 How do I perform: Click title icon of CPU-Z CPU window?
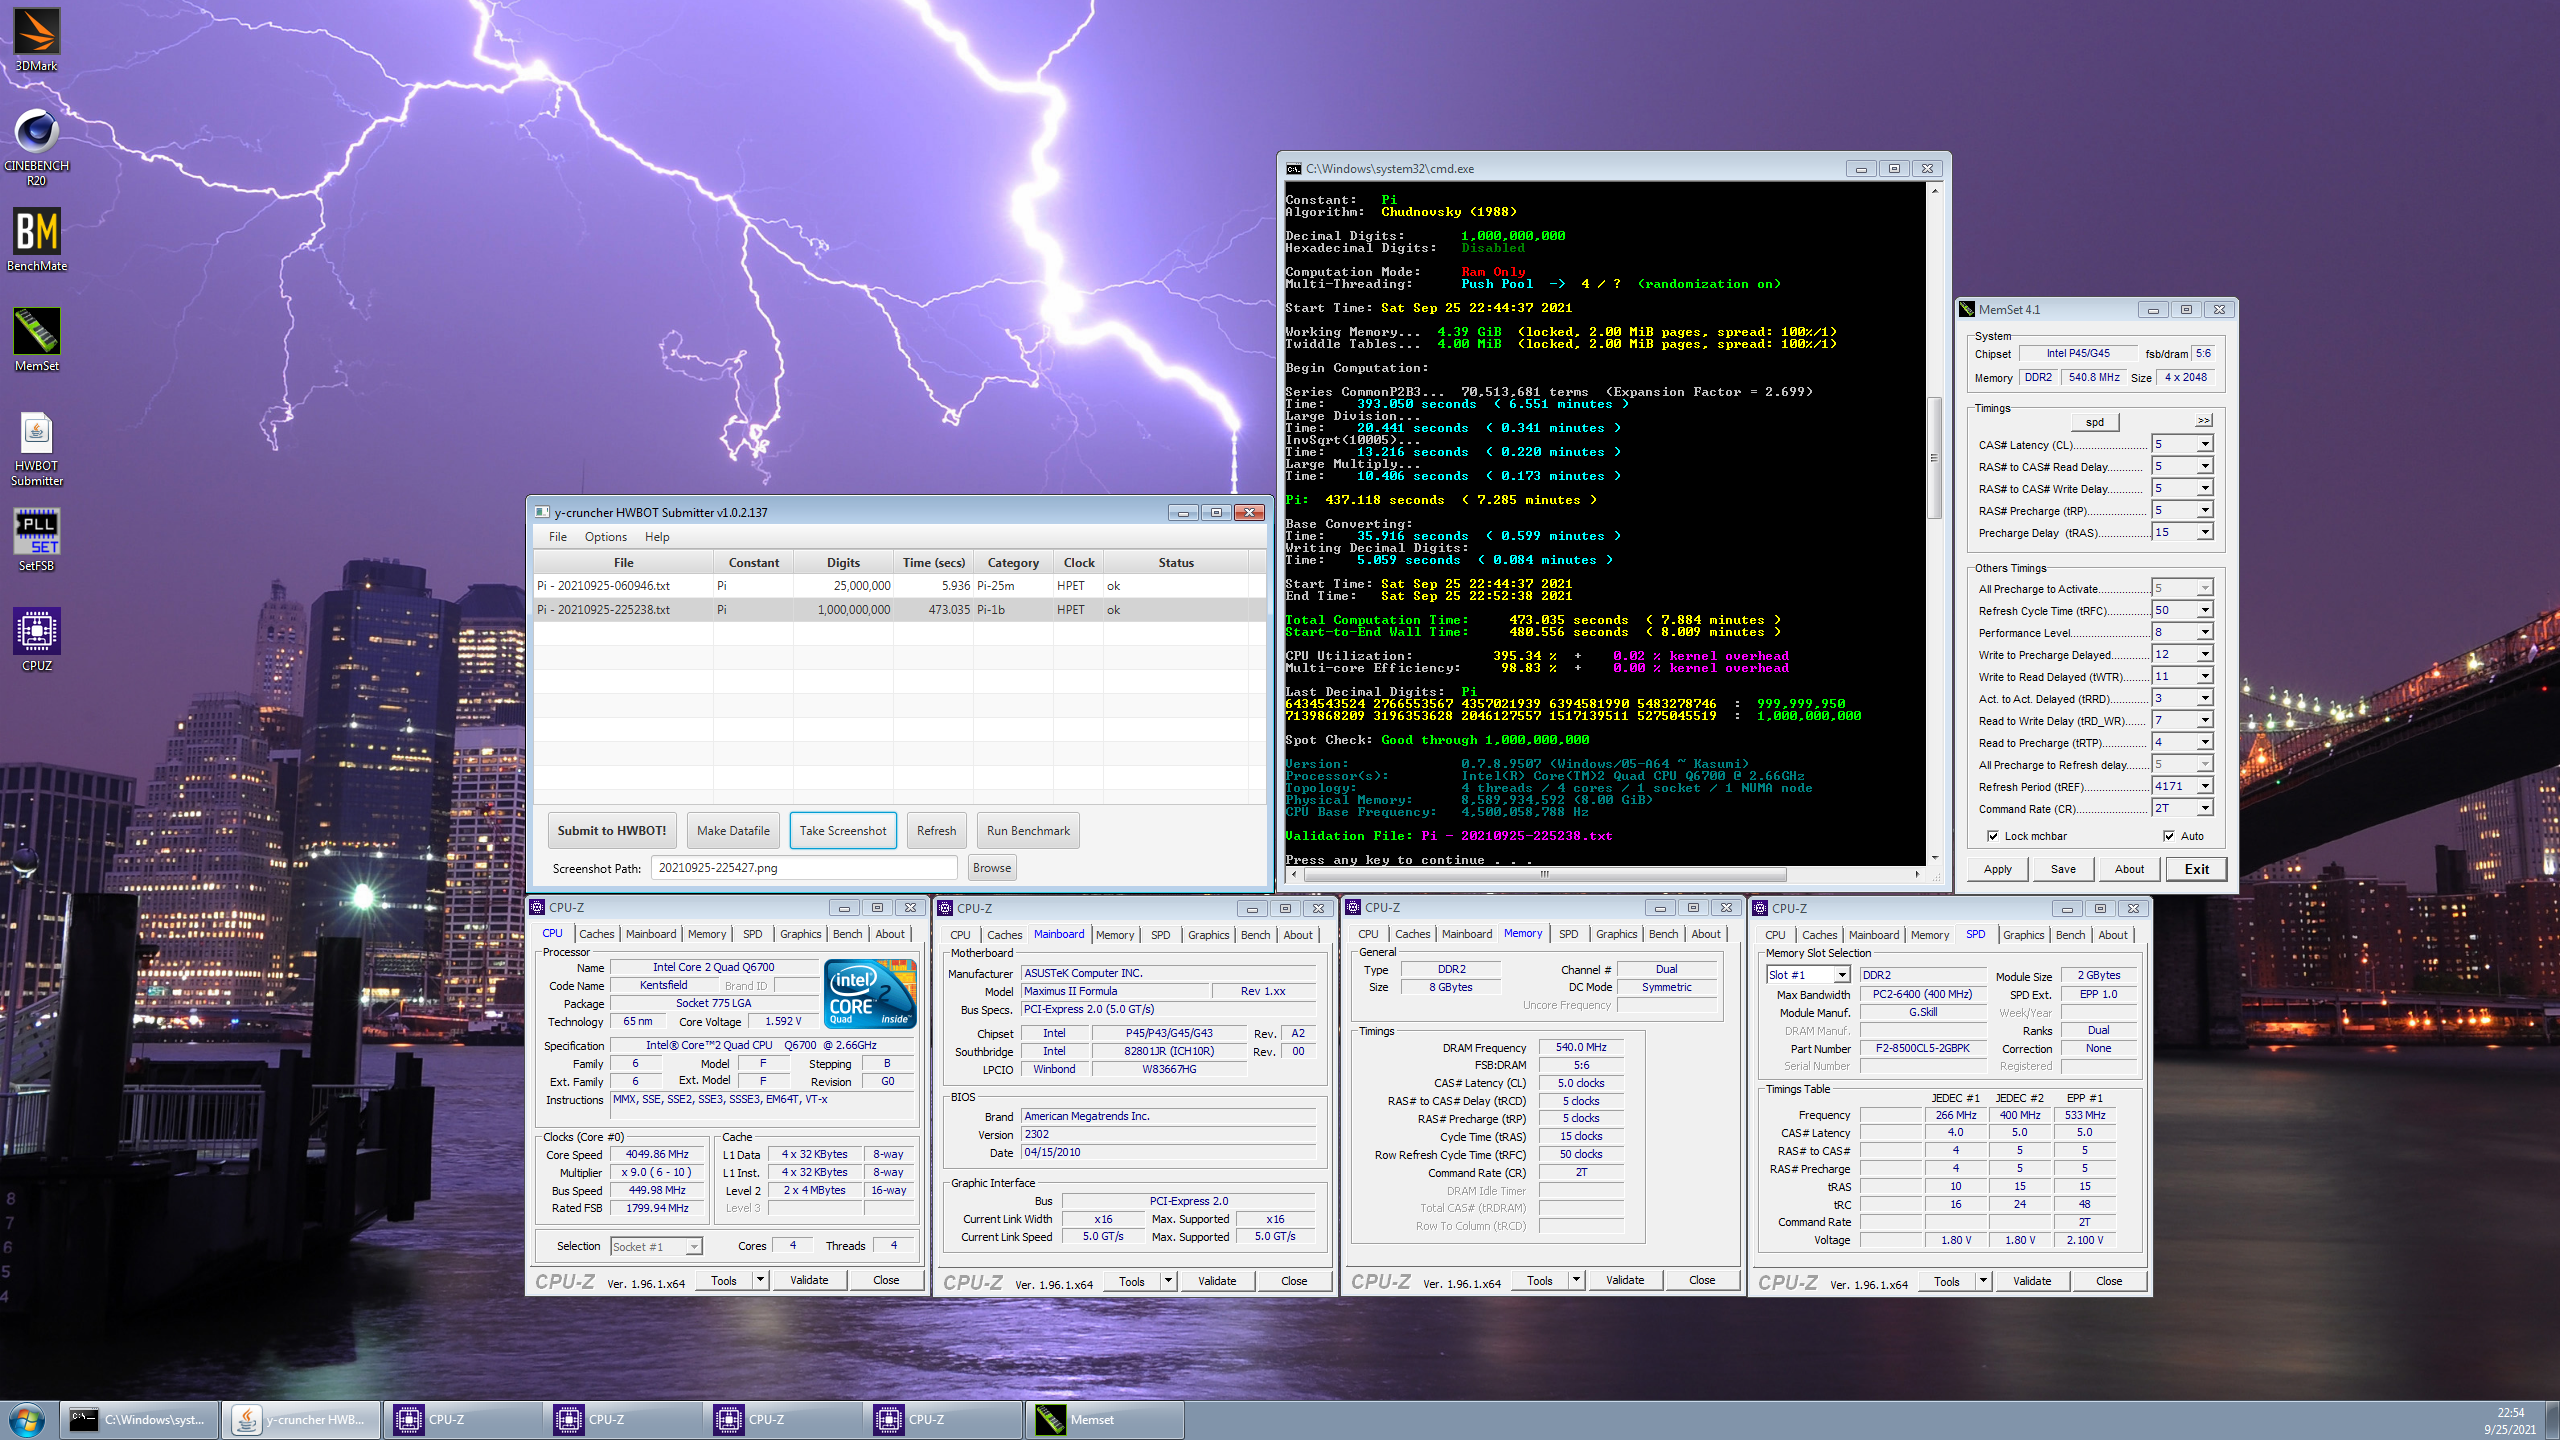tap(538, 907)
